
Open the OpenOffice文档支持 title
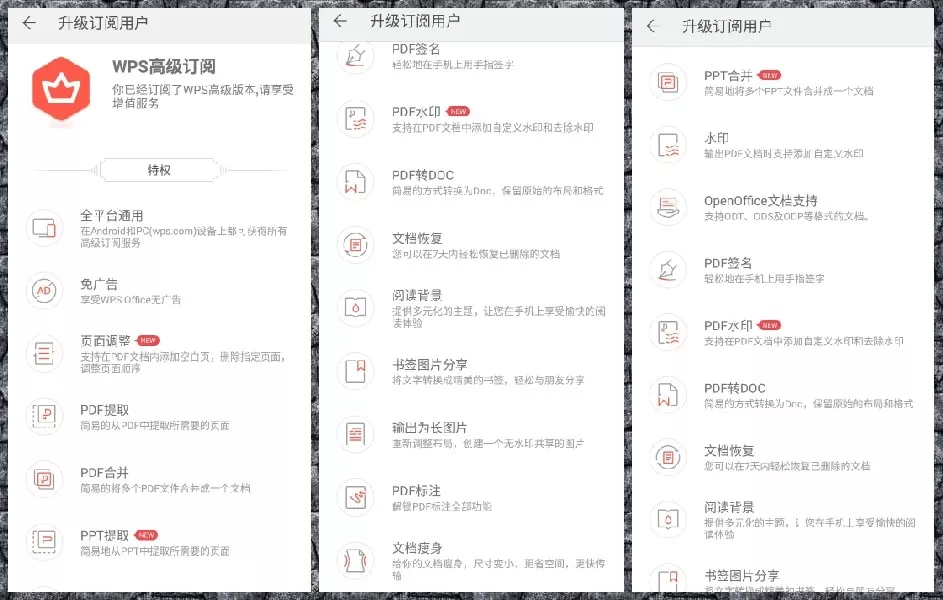[761, 201]
